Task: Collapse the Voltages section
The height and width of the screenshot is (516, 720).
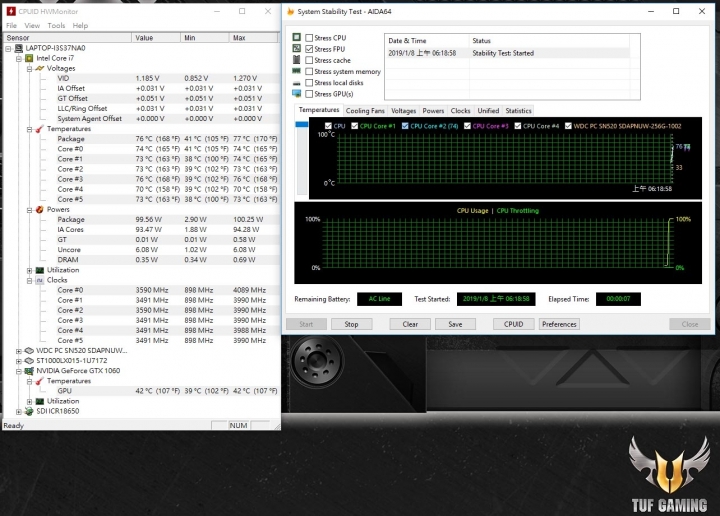Action: click(29, 69)
